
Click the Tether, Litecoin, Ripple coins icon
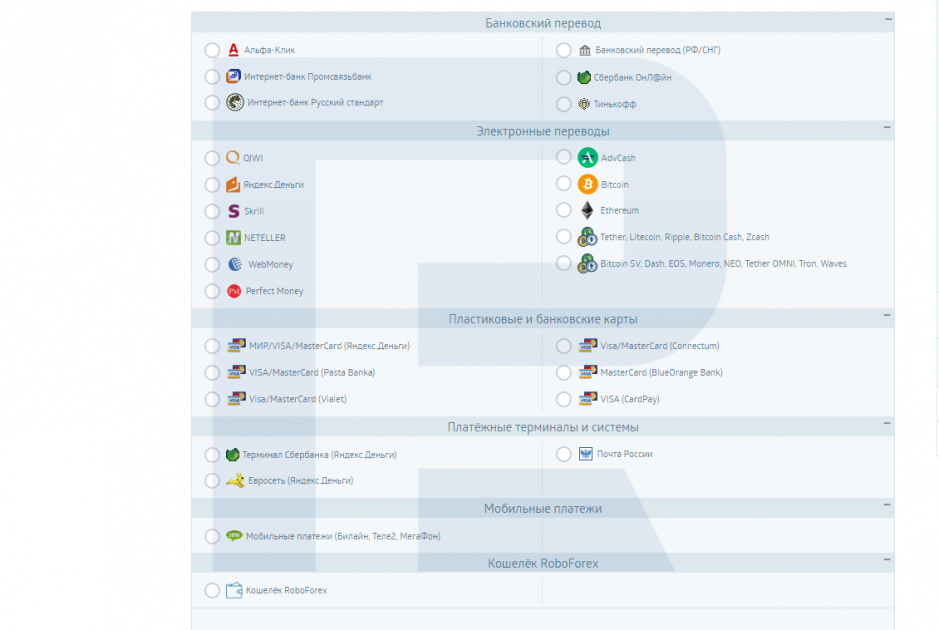pyautogui.click(x=587, y=237)
